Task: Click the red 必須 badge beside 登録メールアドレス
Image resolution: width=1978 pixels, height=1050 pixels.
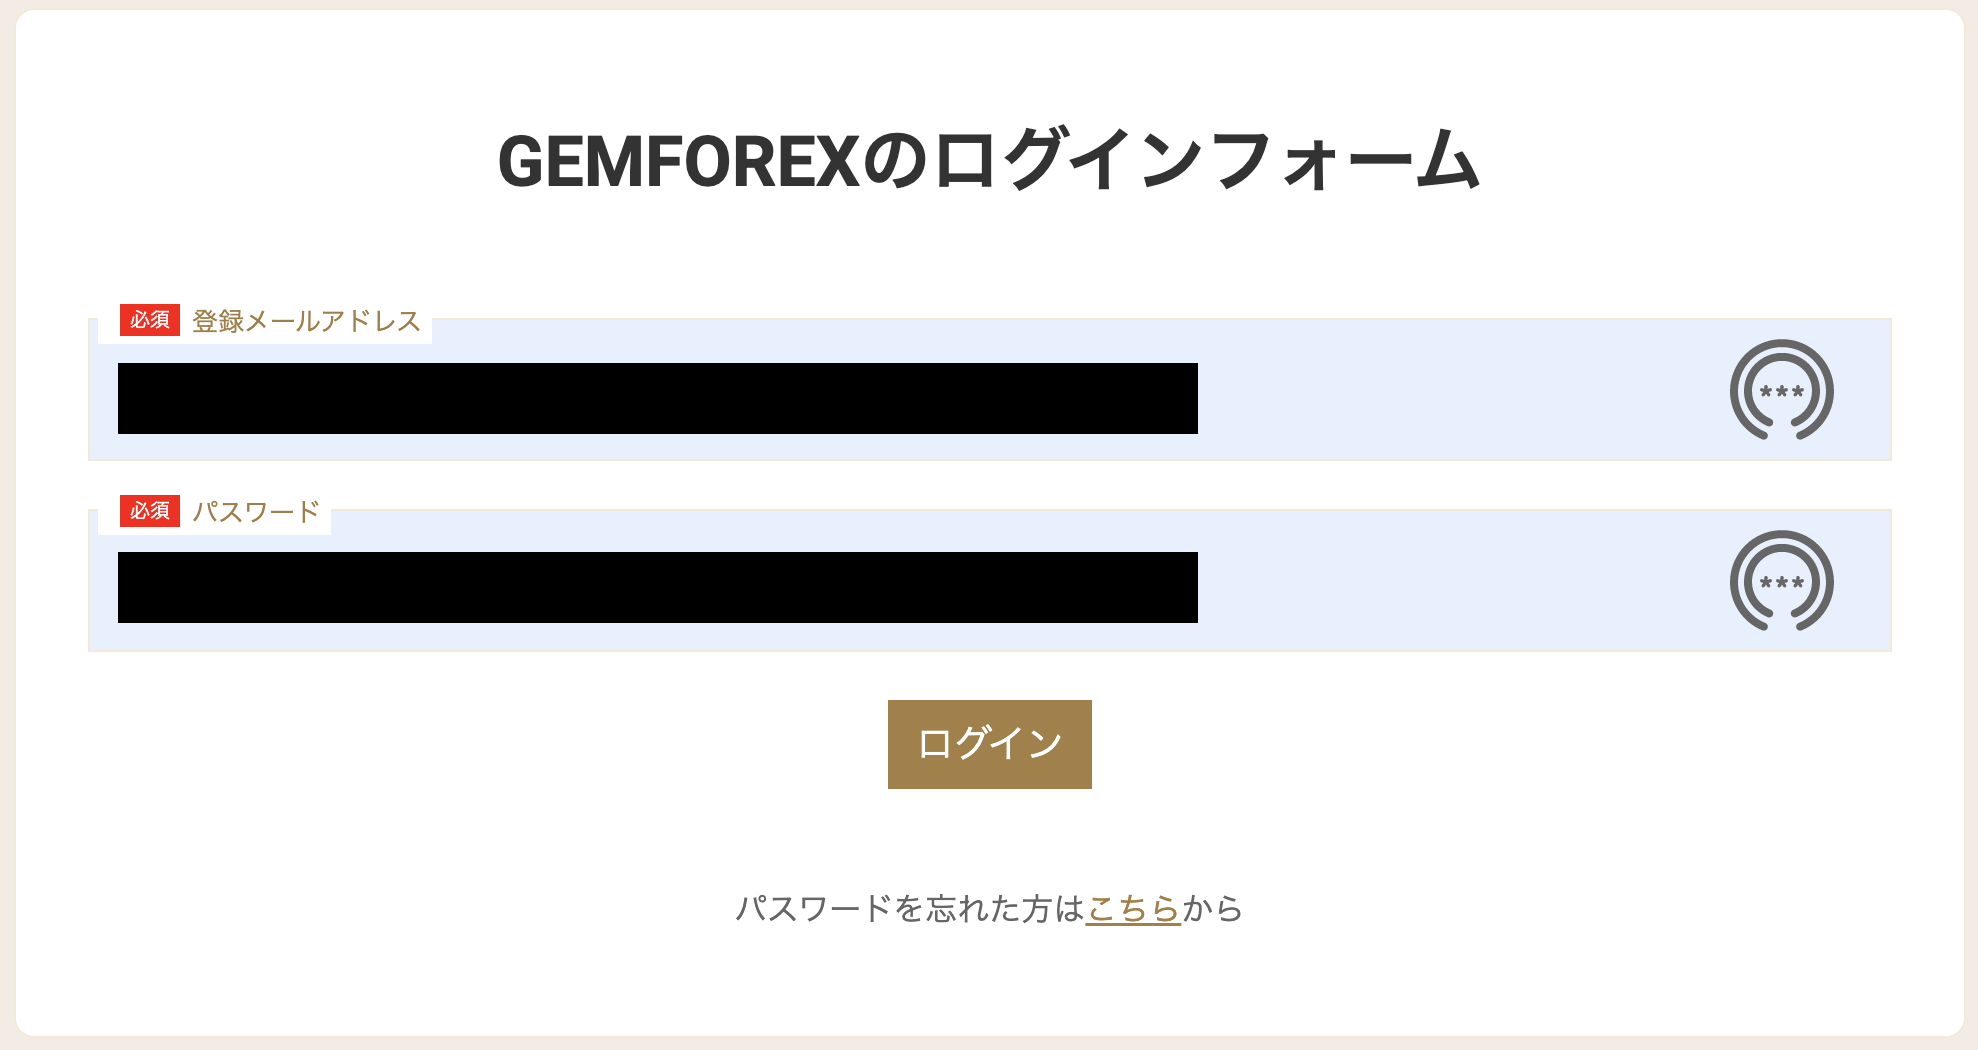Action: (x=149, y=320)
